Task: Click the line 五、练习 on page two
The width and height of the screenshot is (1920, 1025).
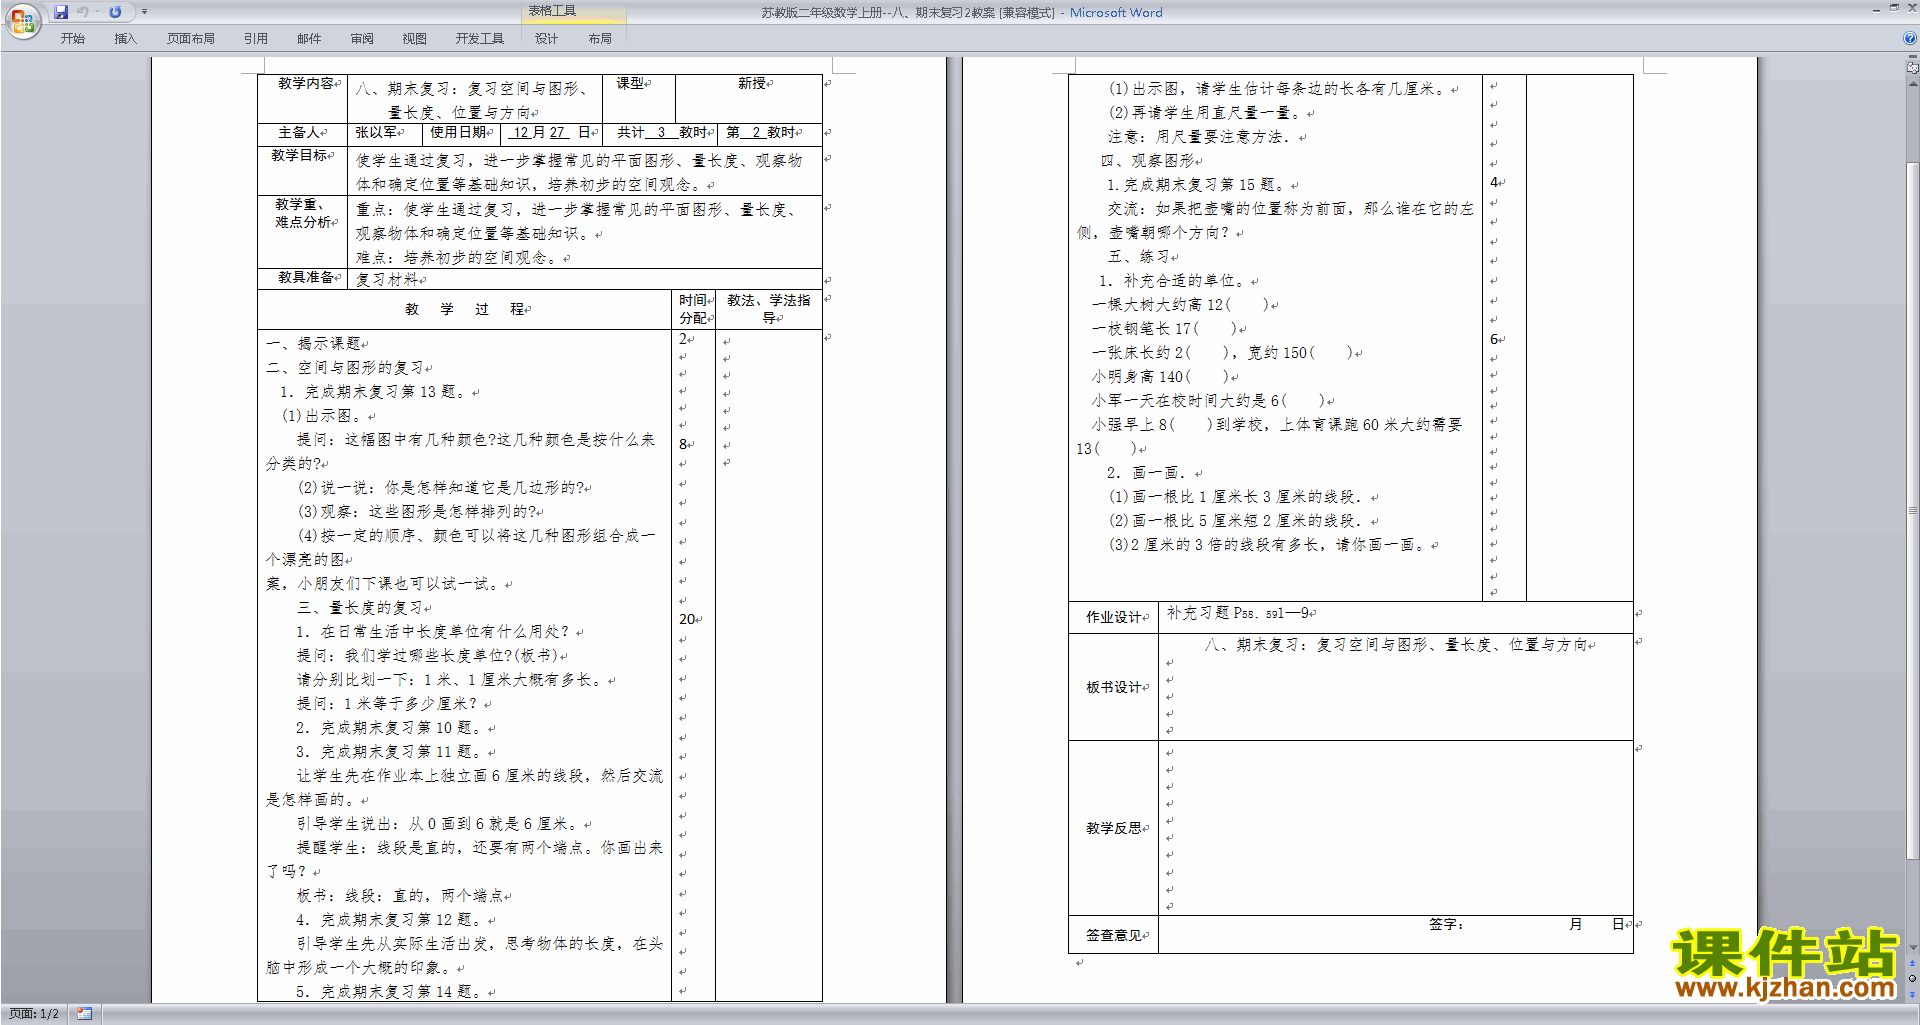Action: click(x=1140, y=256)
